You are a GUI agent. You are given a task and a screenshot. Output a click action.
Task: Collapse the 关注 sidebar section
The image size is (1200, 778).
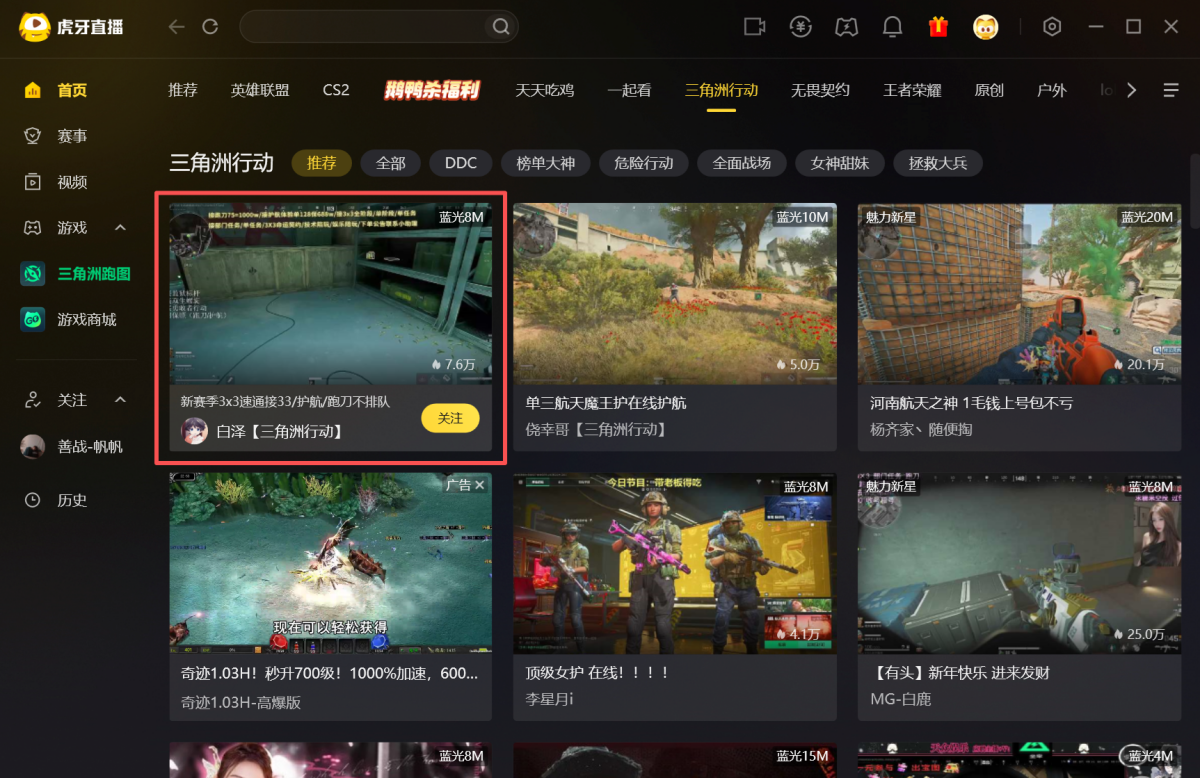121,400
